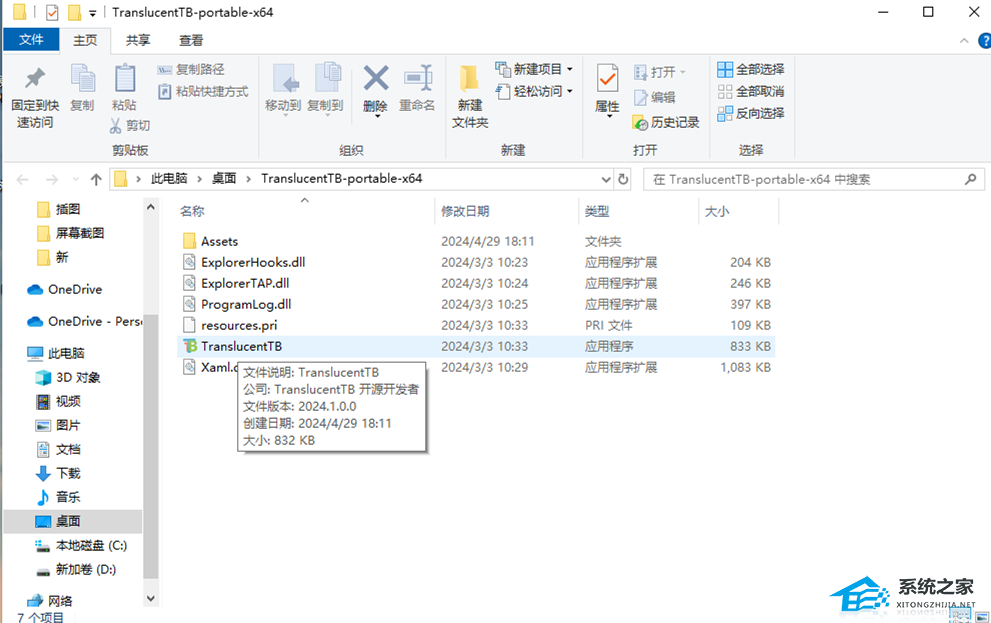This screenshot has width=991, height=623.
Task: Open 音乐 in navigation pane
Action: coord(68,497)
